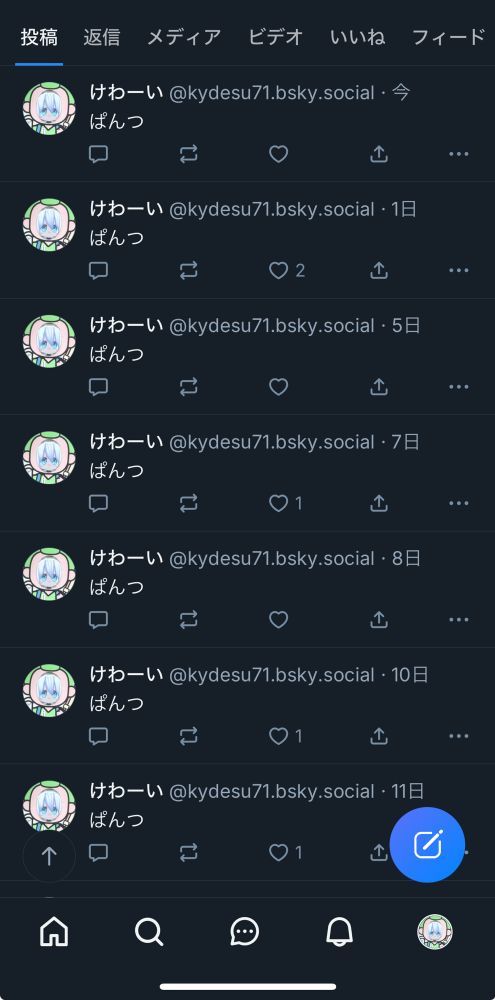Open the Notifications bell icon
The width and height of the screenshot is (495, 1000).
coord(339,932)
